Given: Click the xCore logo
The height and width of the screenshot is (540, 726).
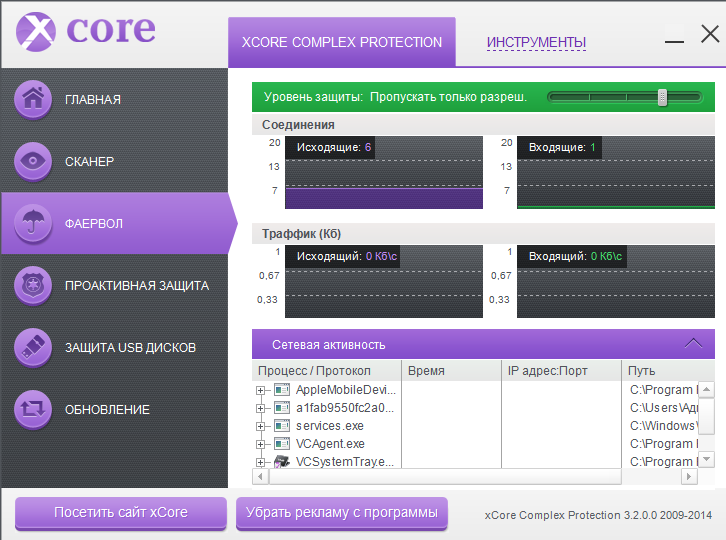Looking at the screenshot, I should coord(86,31).
